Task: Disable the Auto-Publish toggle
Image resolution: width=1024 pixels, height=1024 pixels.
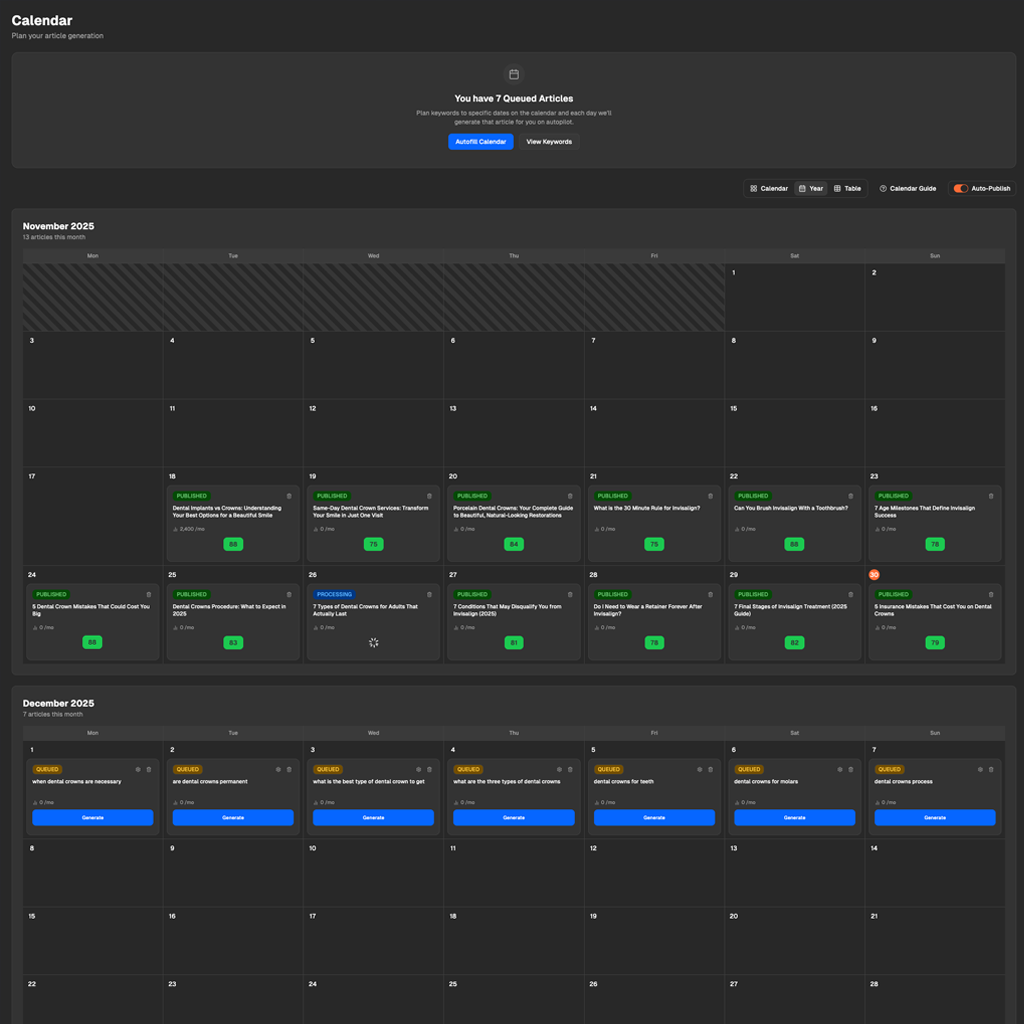Action: 962,188
